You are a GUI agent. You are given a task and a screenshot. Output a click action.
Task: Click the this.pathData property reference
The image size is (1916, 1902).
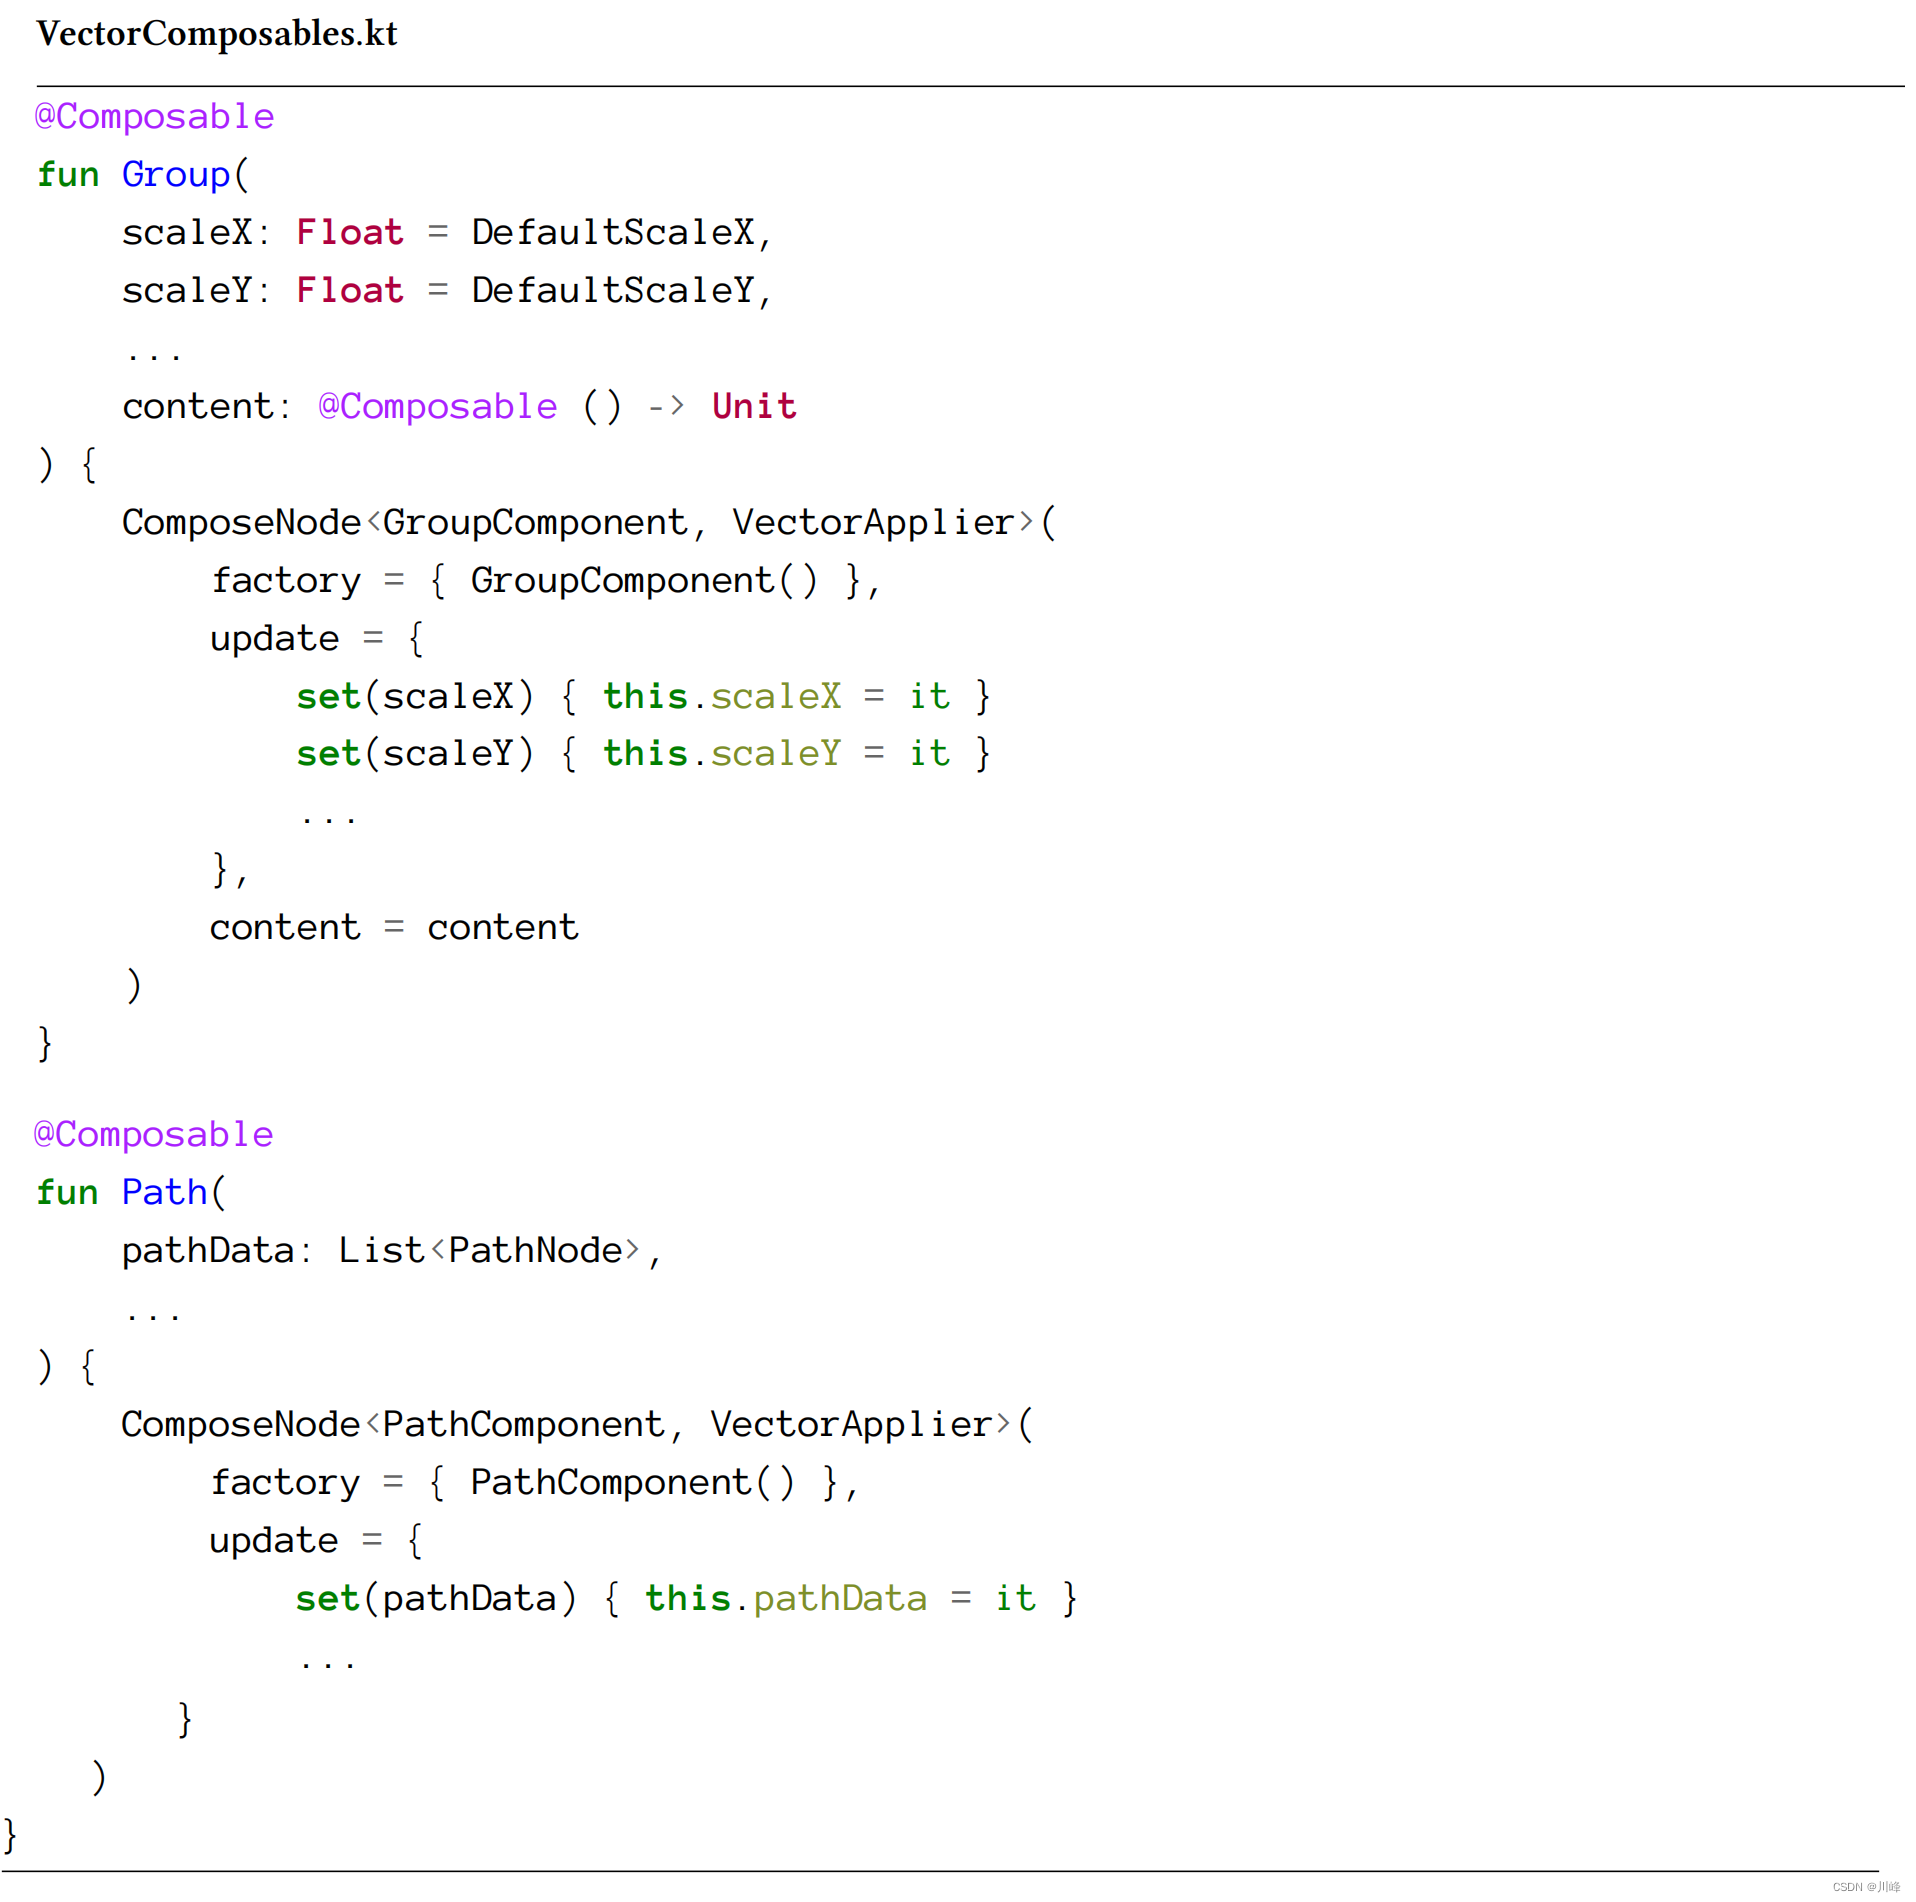[786, 1599]
